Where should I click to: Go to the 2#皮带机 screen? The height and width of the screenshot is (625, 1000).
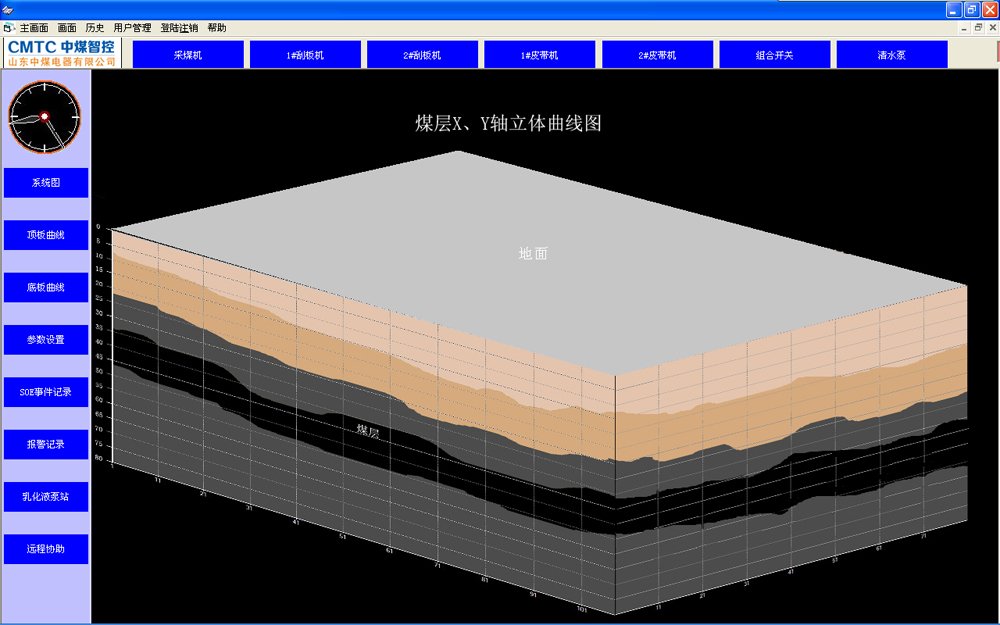pyautogui.click(x=657, y=55)
